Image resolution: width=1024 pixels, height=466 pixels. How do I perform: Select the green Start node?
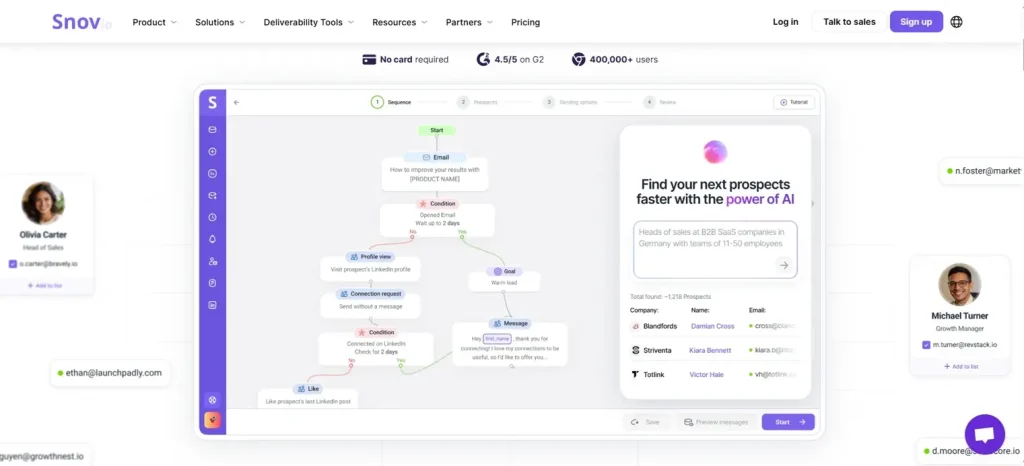point(437,131)
